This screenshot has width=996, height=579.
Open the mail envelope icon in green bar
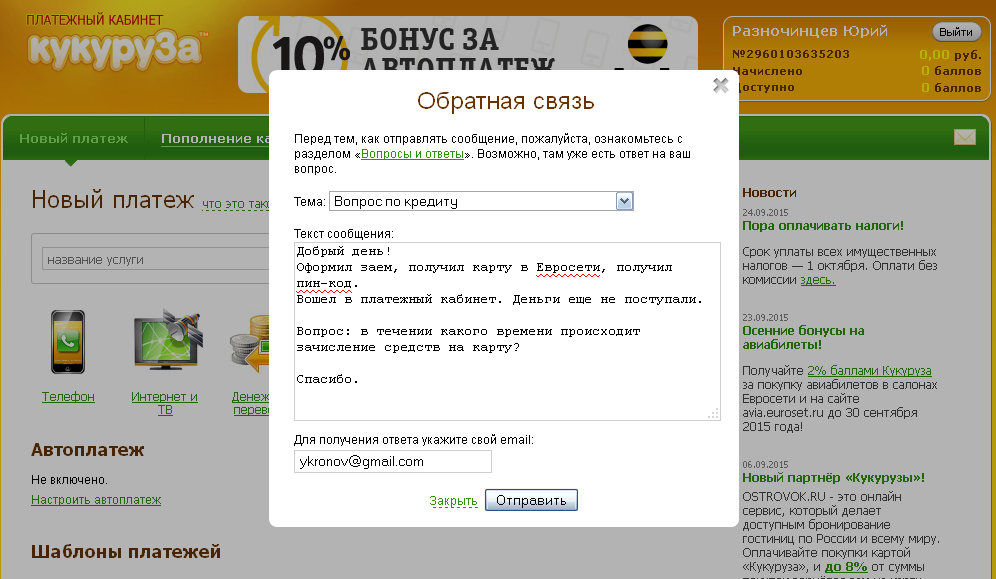point(965,136)
